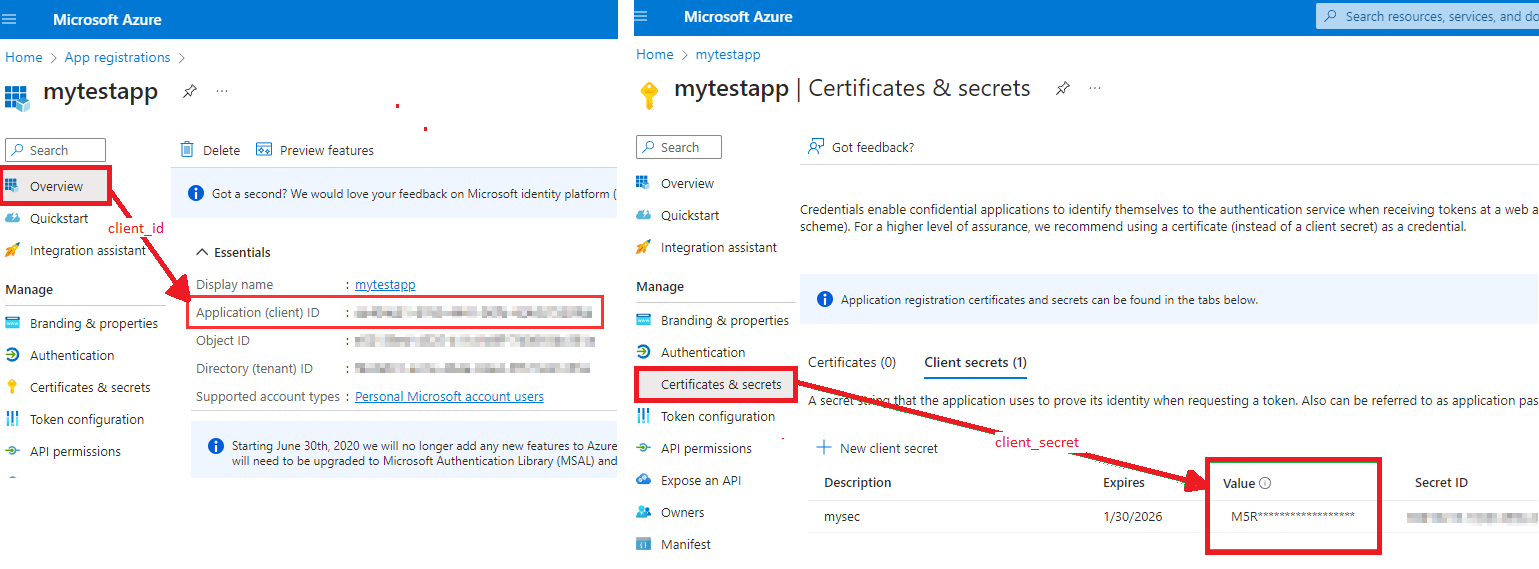
Task: Pin mytestapp overview page
Action: click(189, 91)
